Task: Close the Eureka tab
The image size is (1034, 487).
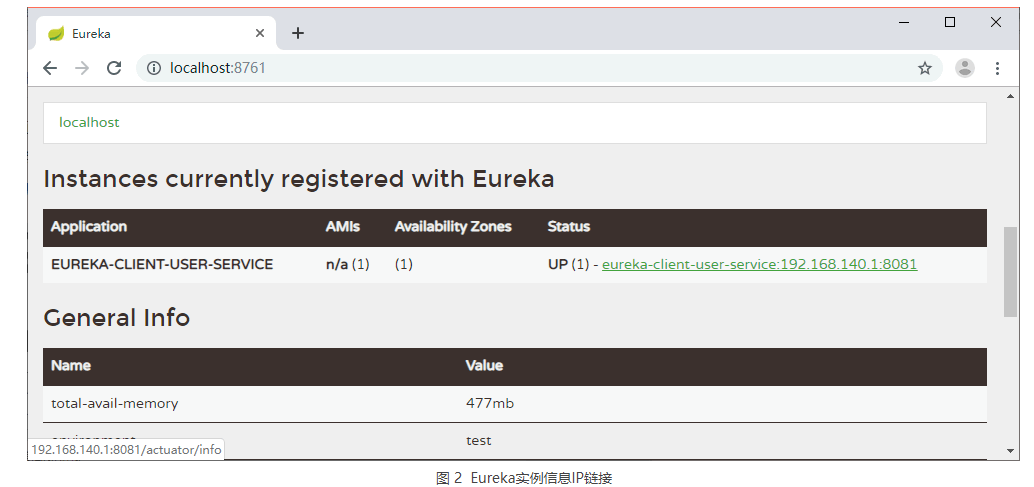Action: point(260,33)
